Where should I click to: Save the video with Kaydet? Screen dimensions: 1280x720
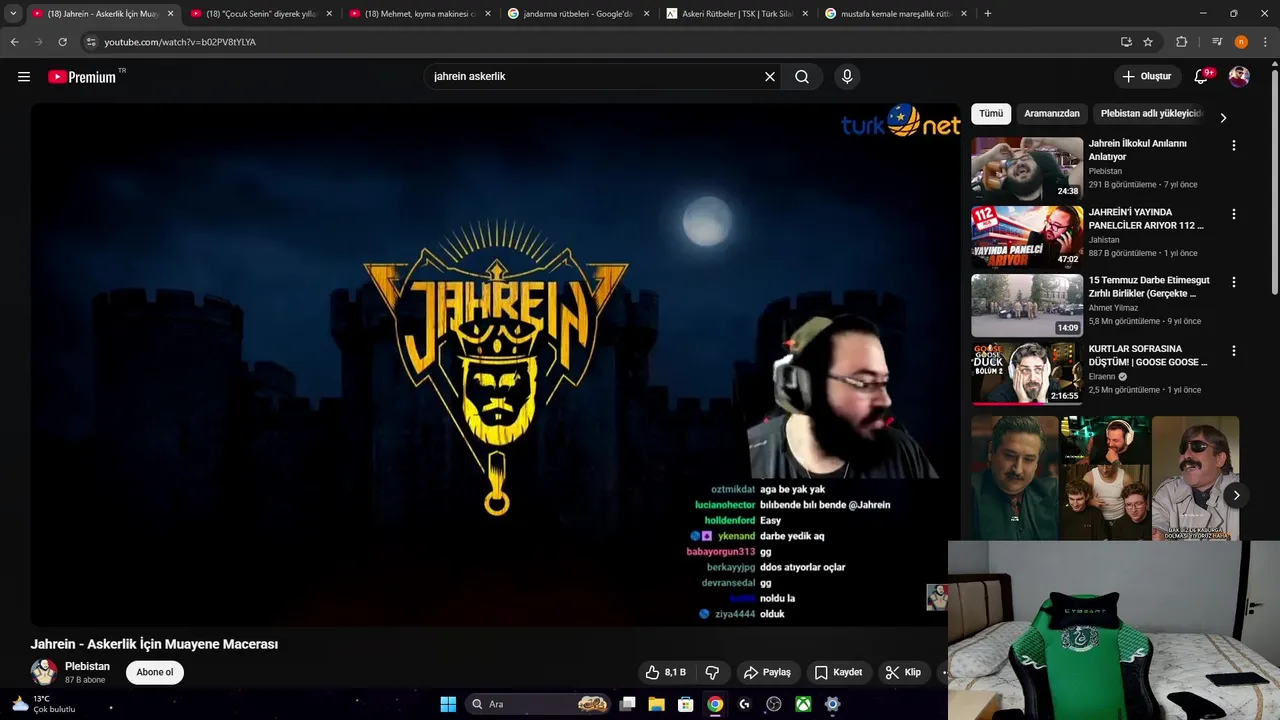coord(838,672)
